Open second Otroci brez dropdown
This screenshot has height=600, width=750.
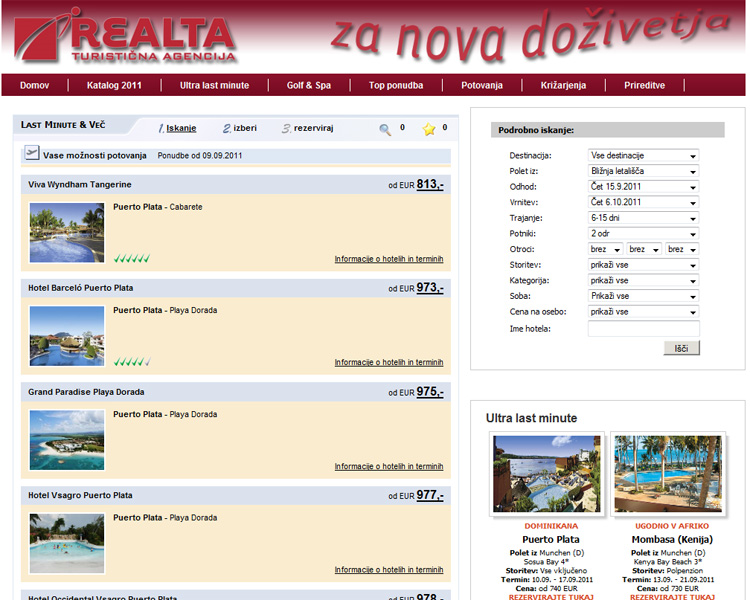pos(644,249)
